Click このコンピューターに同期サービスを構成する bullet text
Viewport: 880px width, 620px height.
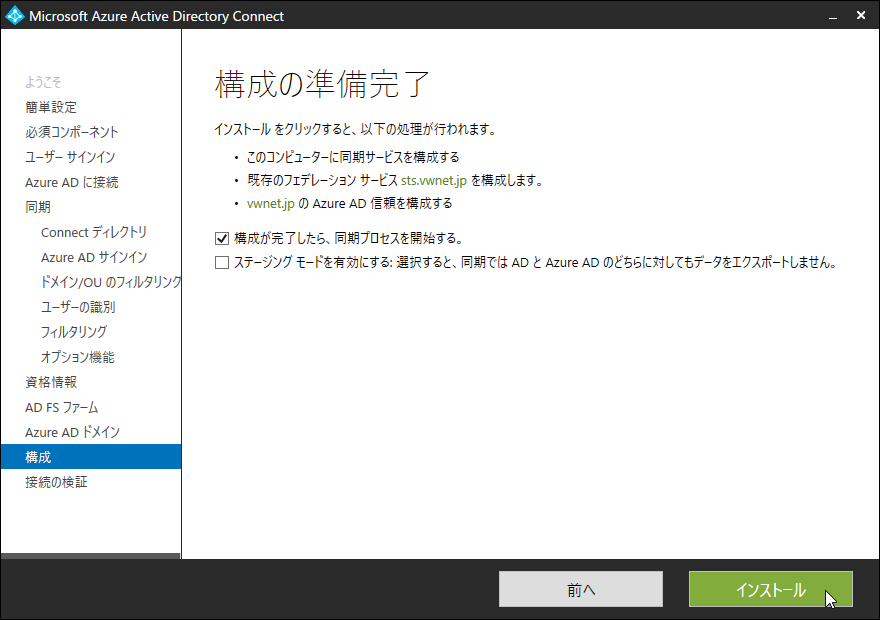click(x=353, y=157)
